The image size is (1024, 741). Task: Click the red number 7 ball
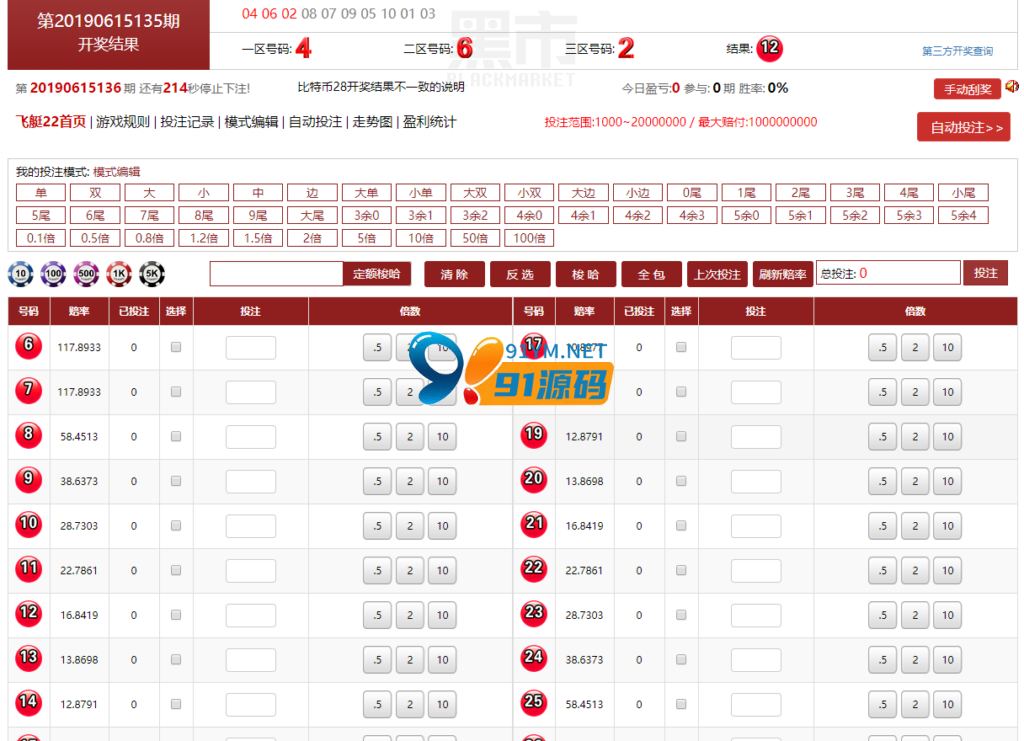[28, 390]
